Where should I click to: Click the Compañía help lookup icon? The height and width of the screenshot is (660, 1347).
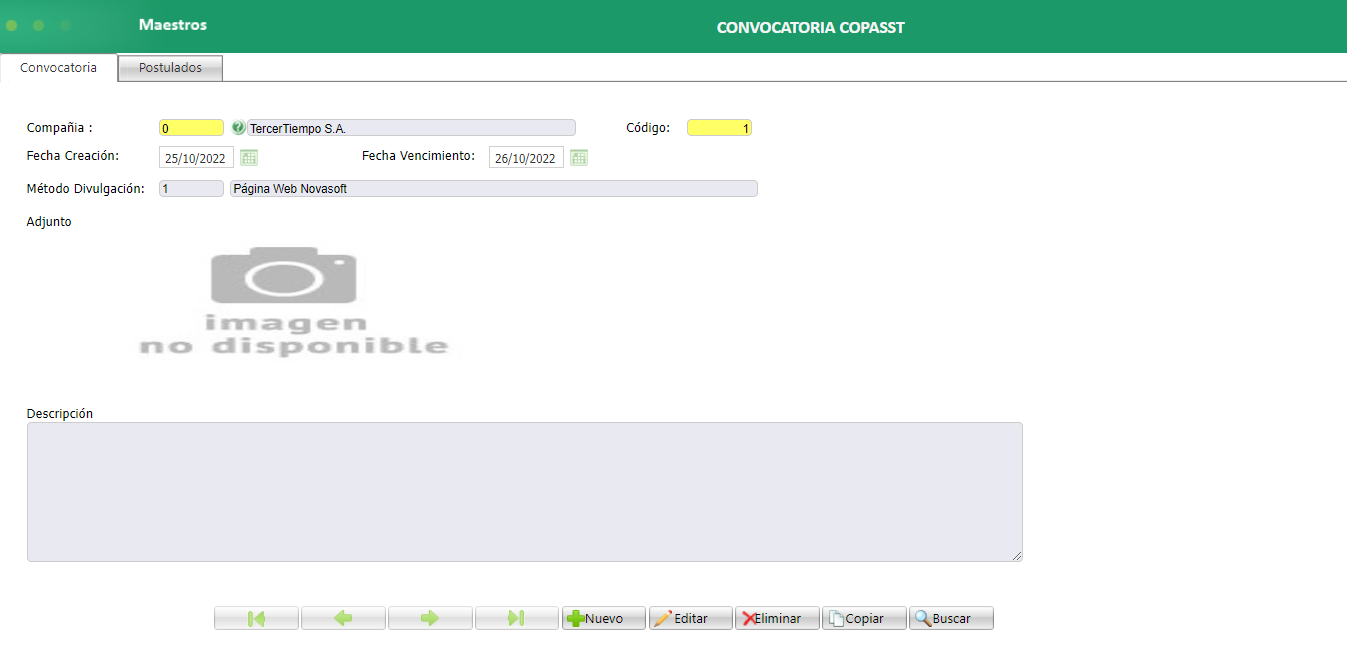(238, 128)
